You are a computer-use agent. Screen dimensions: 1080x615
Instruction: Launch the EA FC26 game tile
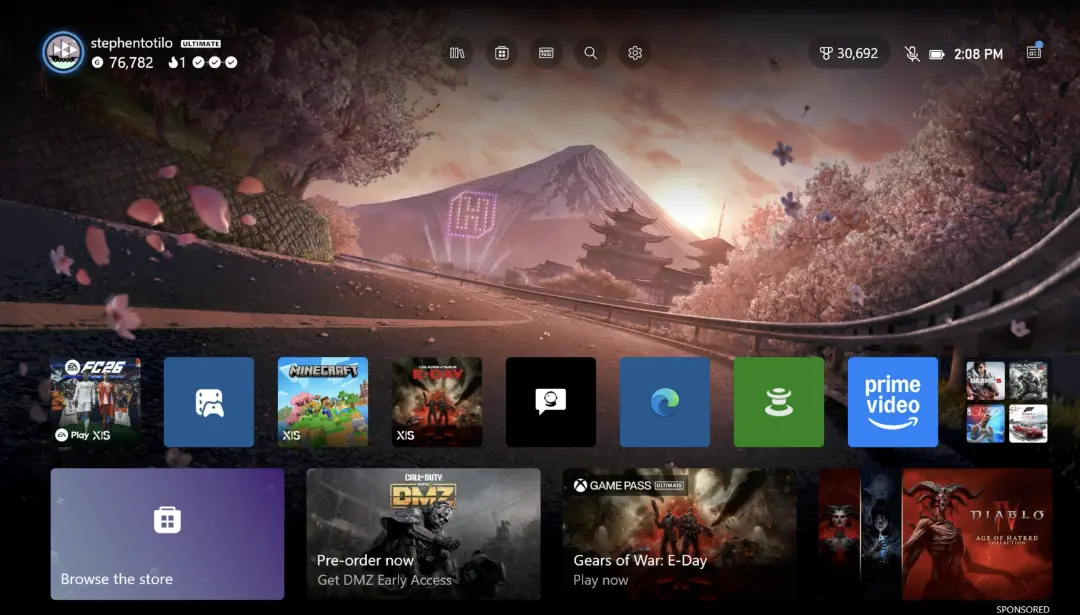pyautogui.click(x=95, y=402)
